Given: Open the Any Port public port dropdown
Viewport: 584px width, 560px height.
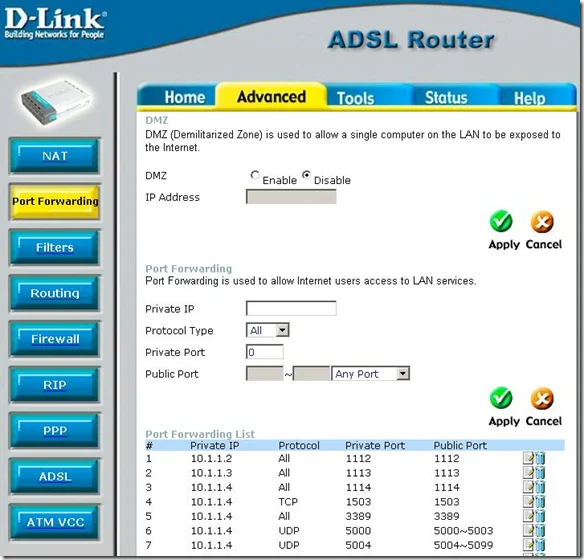Looking at the screenshot, I should [371, 373].
